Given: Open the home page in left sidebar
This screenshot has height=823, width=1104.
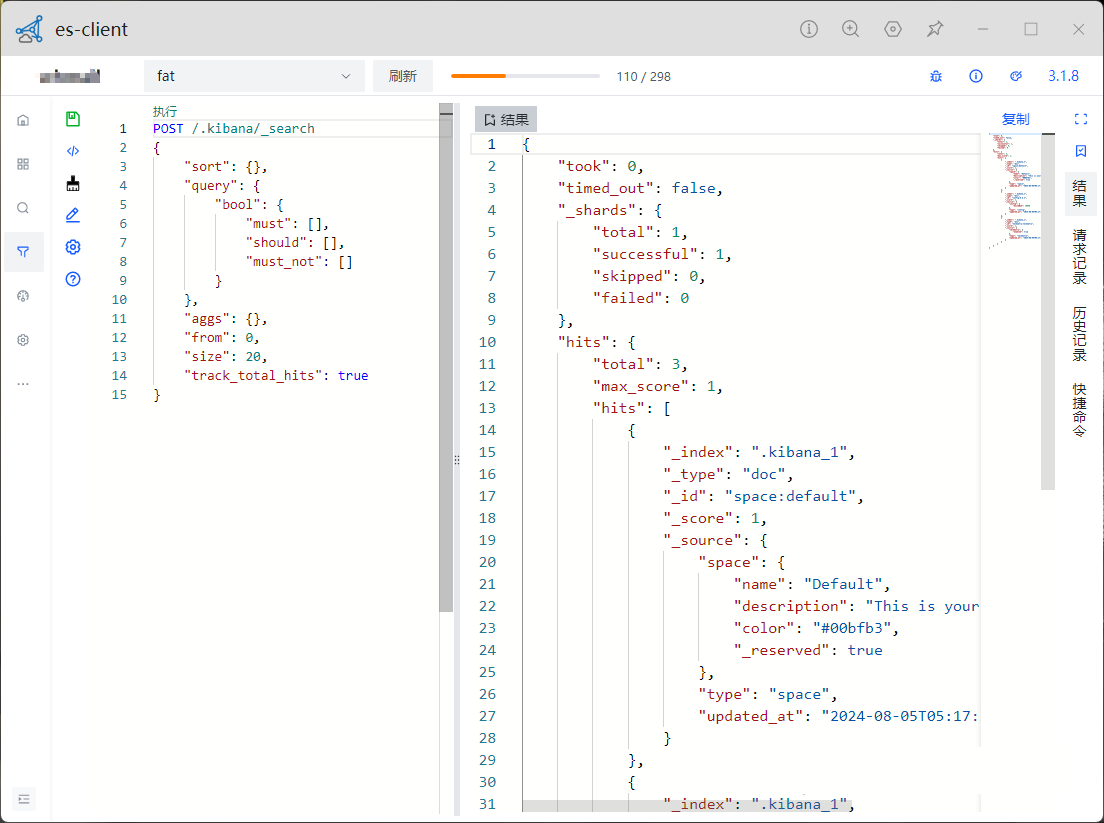Looking at the screenshot, I should [x=23, y=120].
